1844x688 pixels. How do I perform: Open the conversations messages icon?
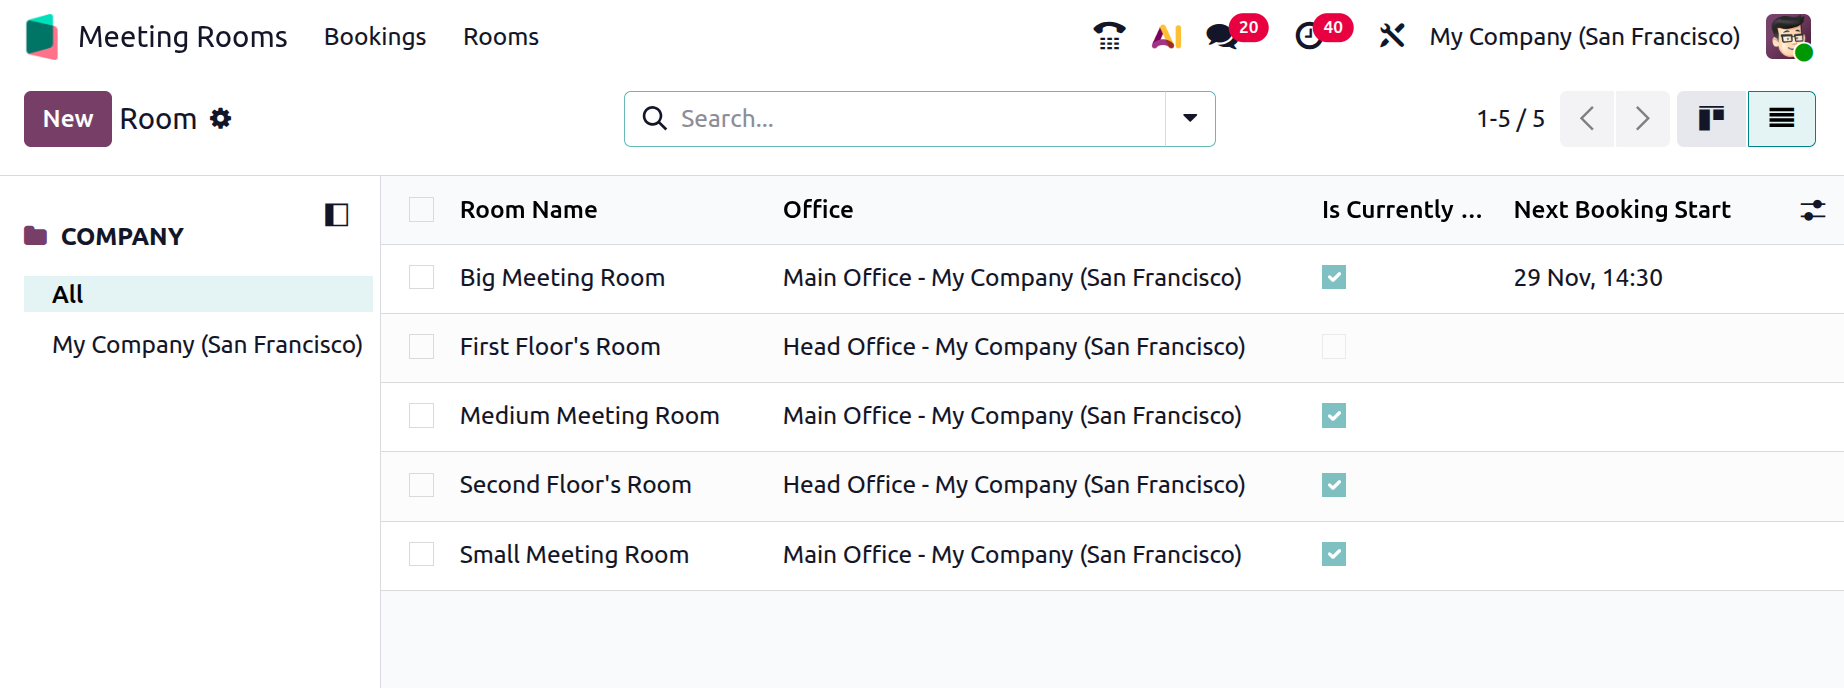(x=1221, y=37)
